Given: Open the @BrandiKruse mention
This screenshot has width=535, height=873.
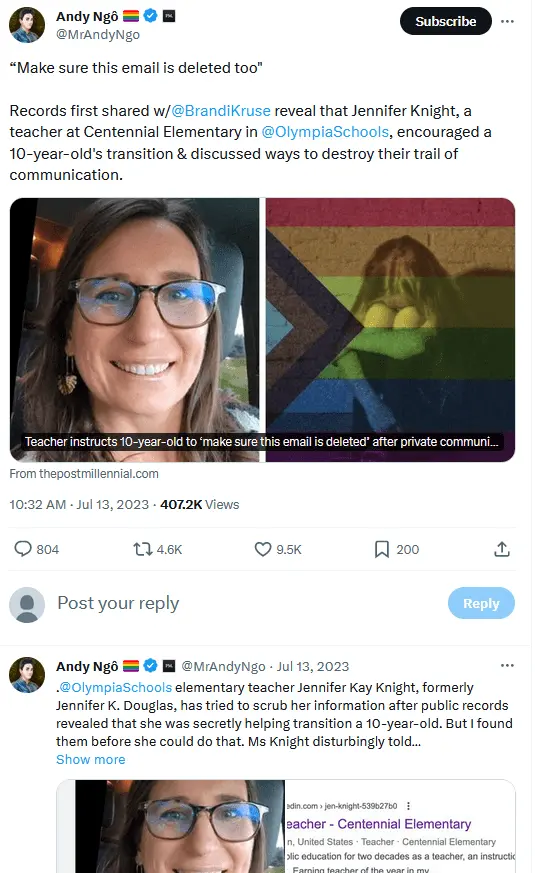Looking at the screenshot, I should [x=221, y=111].
